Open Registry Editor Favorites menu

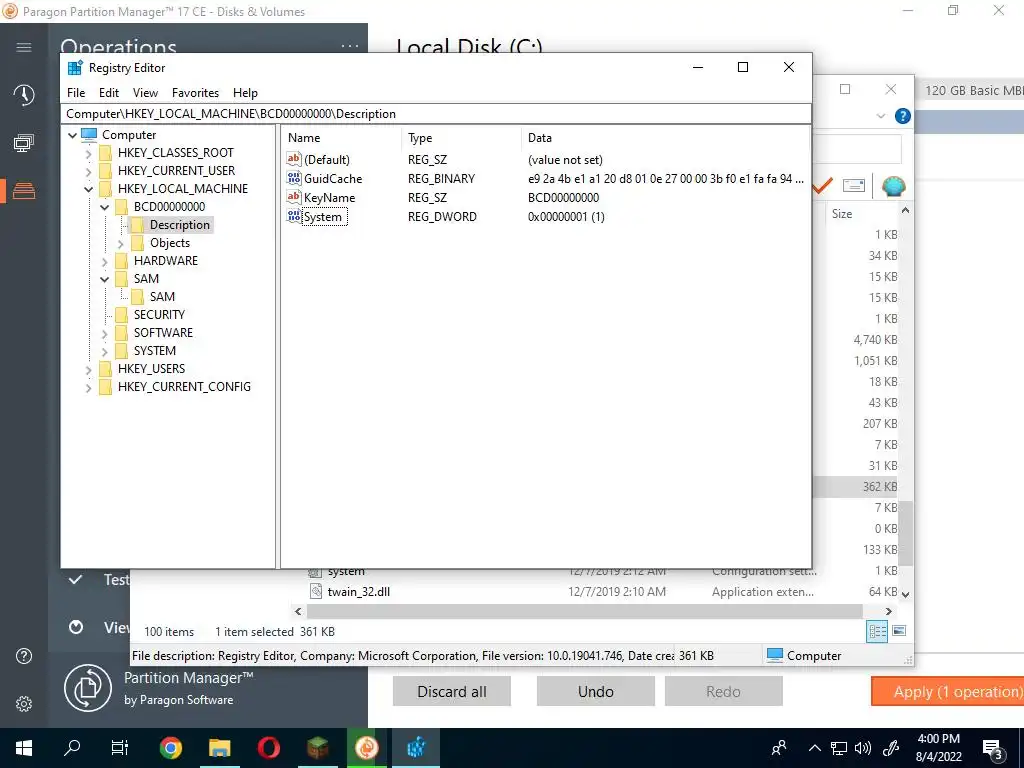click(x=195, y=93)
